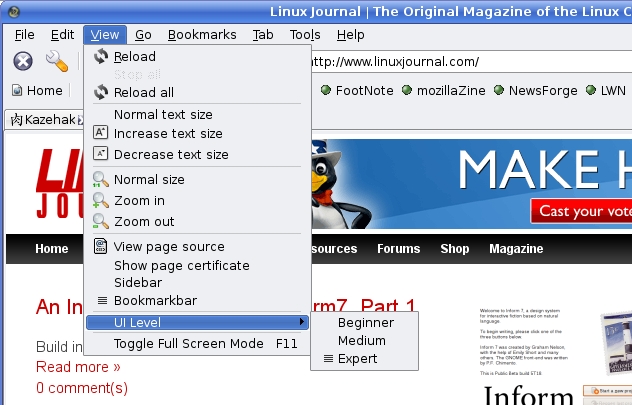This screenshot has height=405, width=632.
Task: Open the Tools menu
Action: pos(305,34)
